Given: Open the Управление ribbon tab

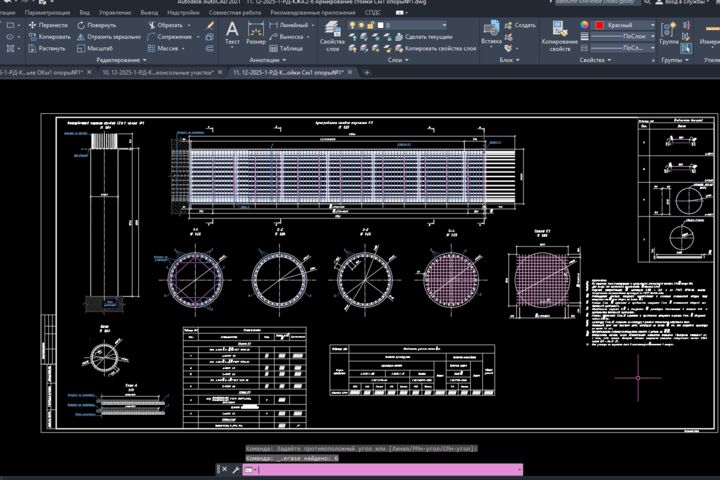Looking at the screenshot, I should [x=115, y=13].
